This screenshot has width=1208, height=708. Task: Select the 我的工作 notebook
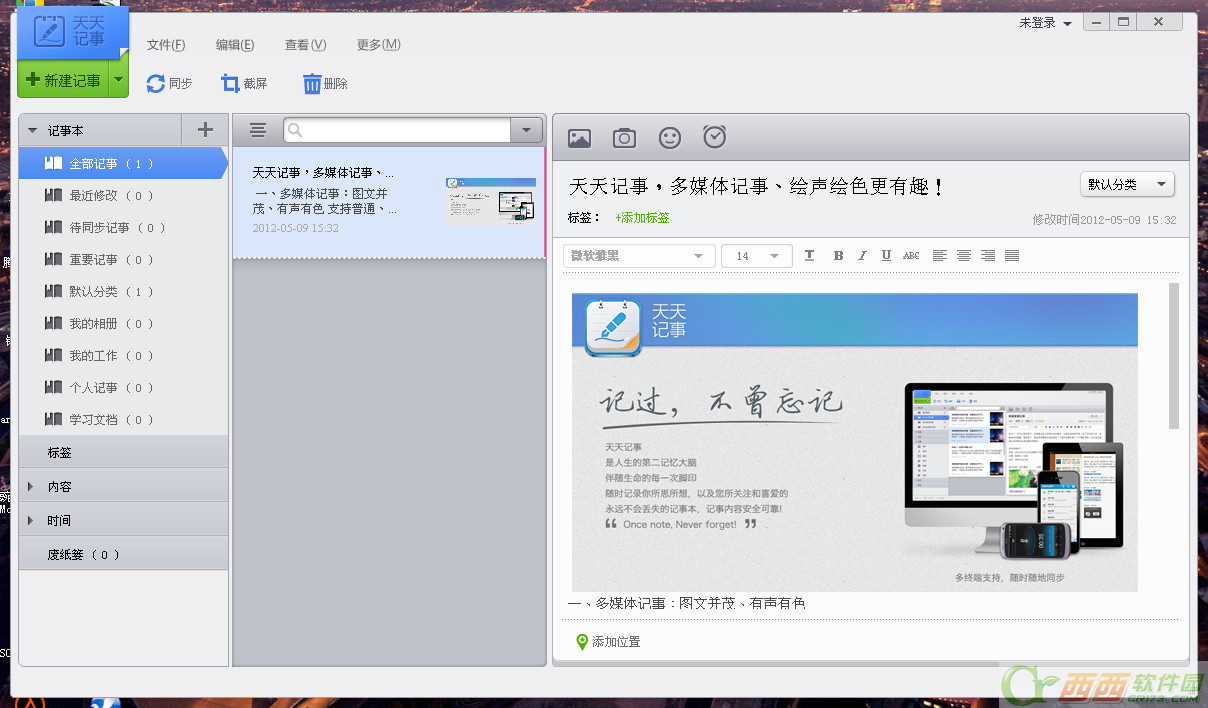(123, 356)
